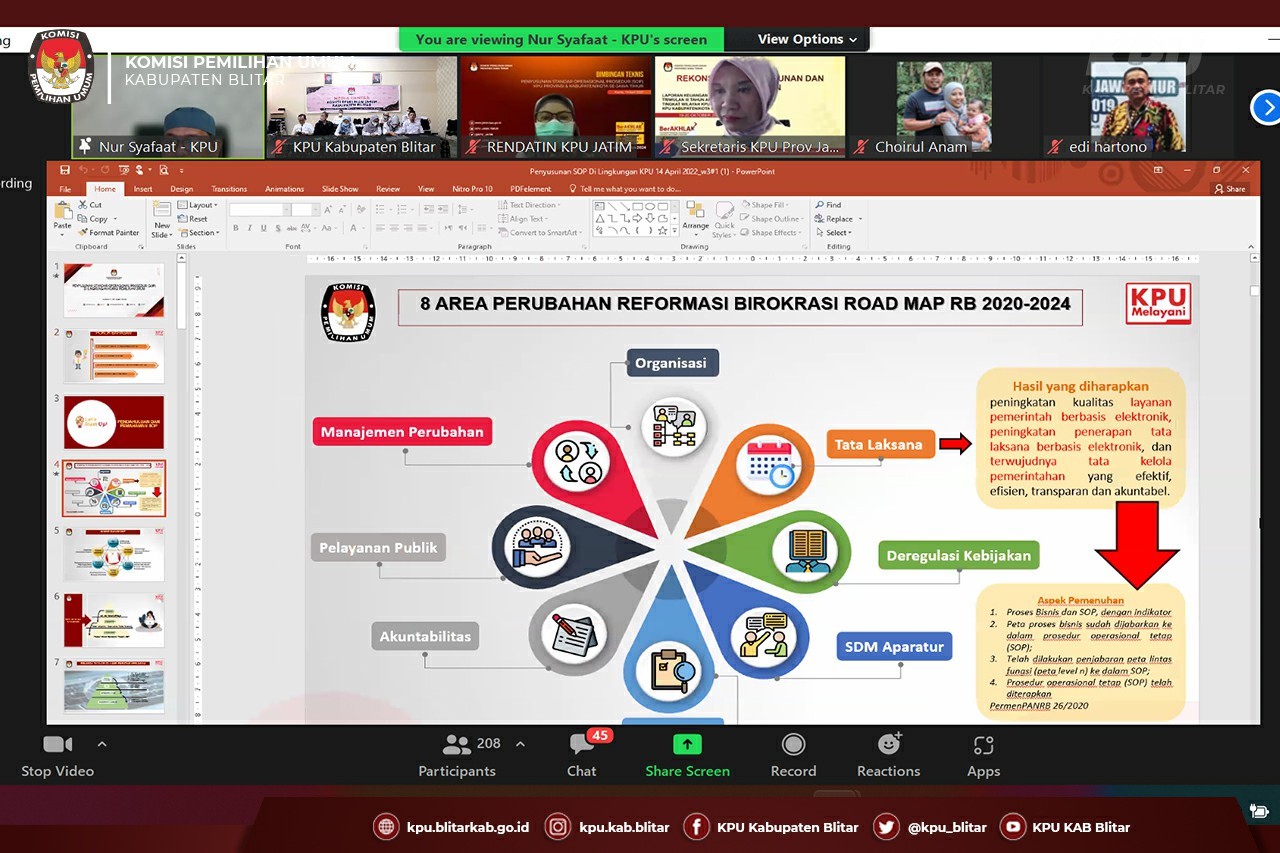Viewport: 1280px width, 853px height.
Task: Select slide 3 thumbnail in slide panel
Action: (114, 422)
